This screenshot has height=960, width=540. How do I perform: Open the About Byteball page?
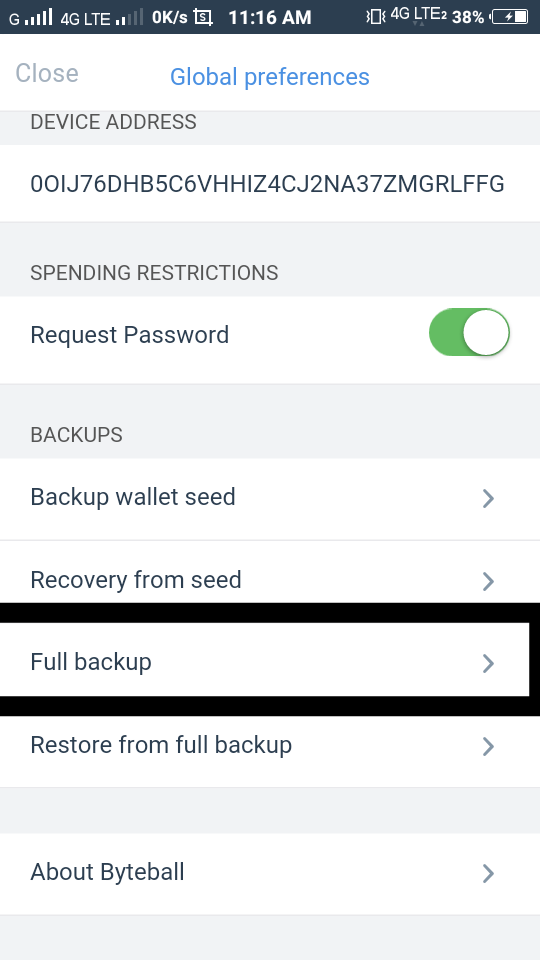[270, 874]
